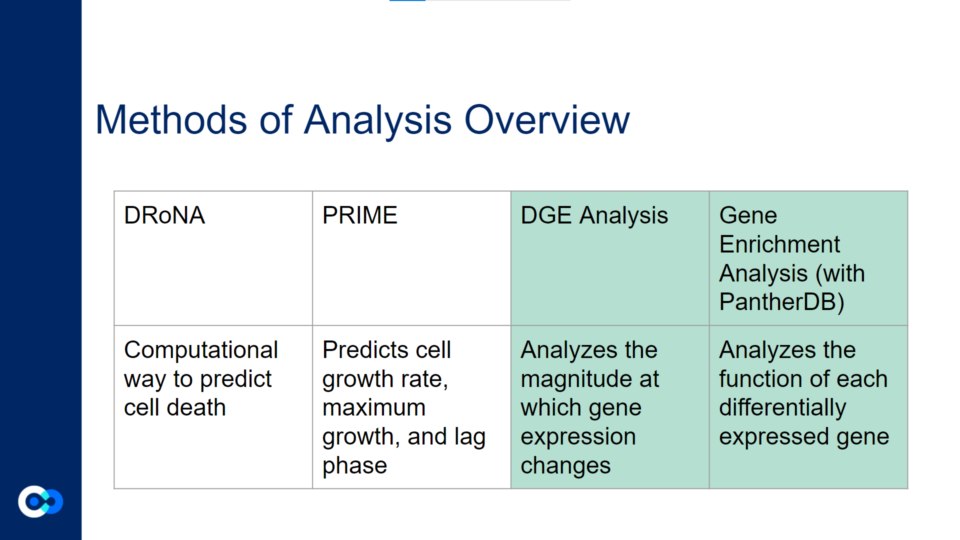Click the 'function of each' text

point(802,379)
